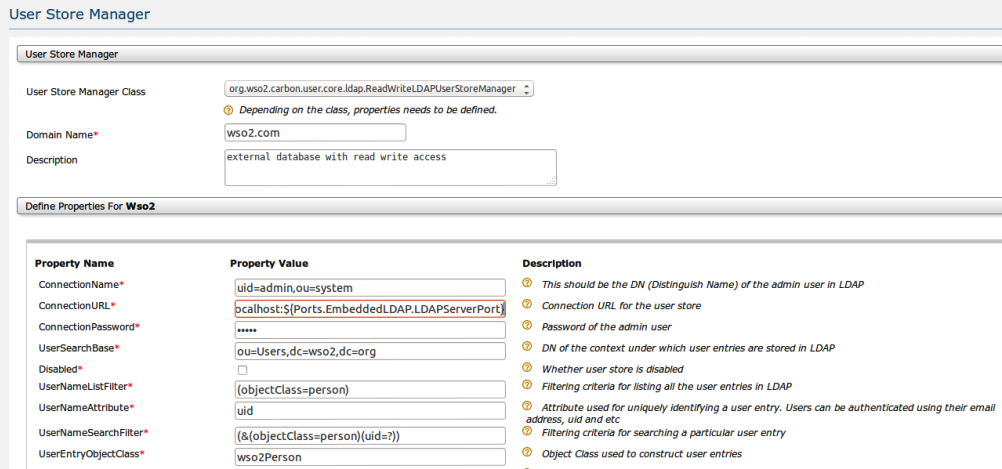Click the UserNameSearchFilter value field

(370, 435)
